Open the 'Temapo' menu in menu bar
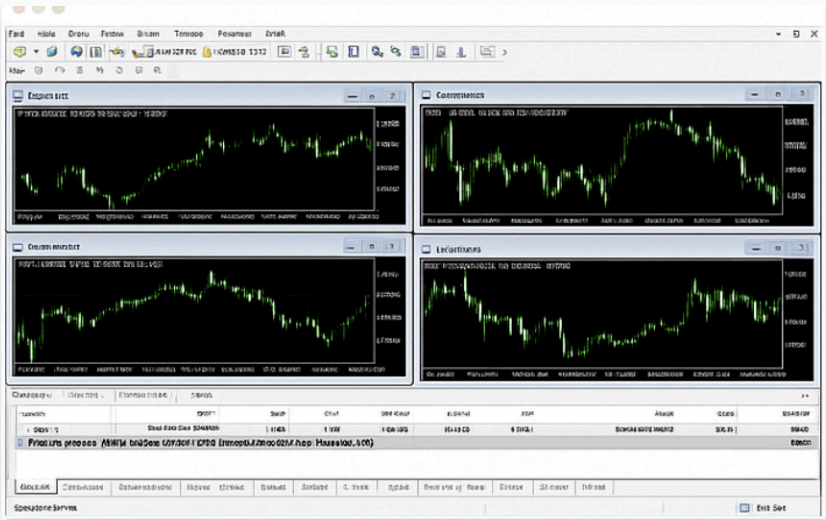826x520 pixels. click(x=187, y=33)
